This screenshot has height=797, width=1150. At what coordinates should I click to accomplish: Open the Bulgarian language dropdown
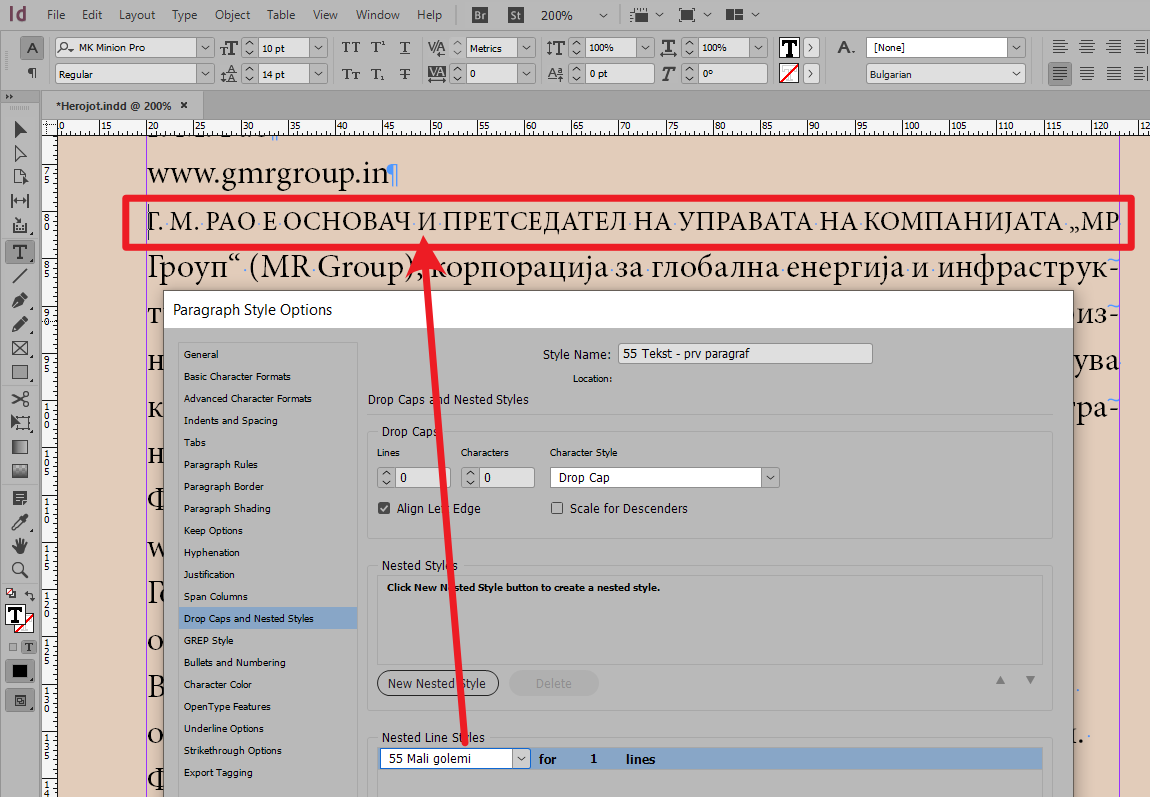[1016, 74]
